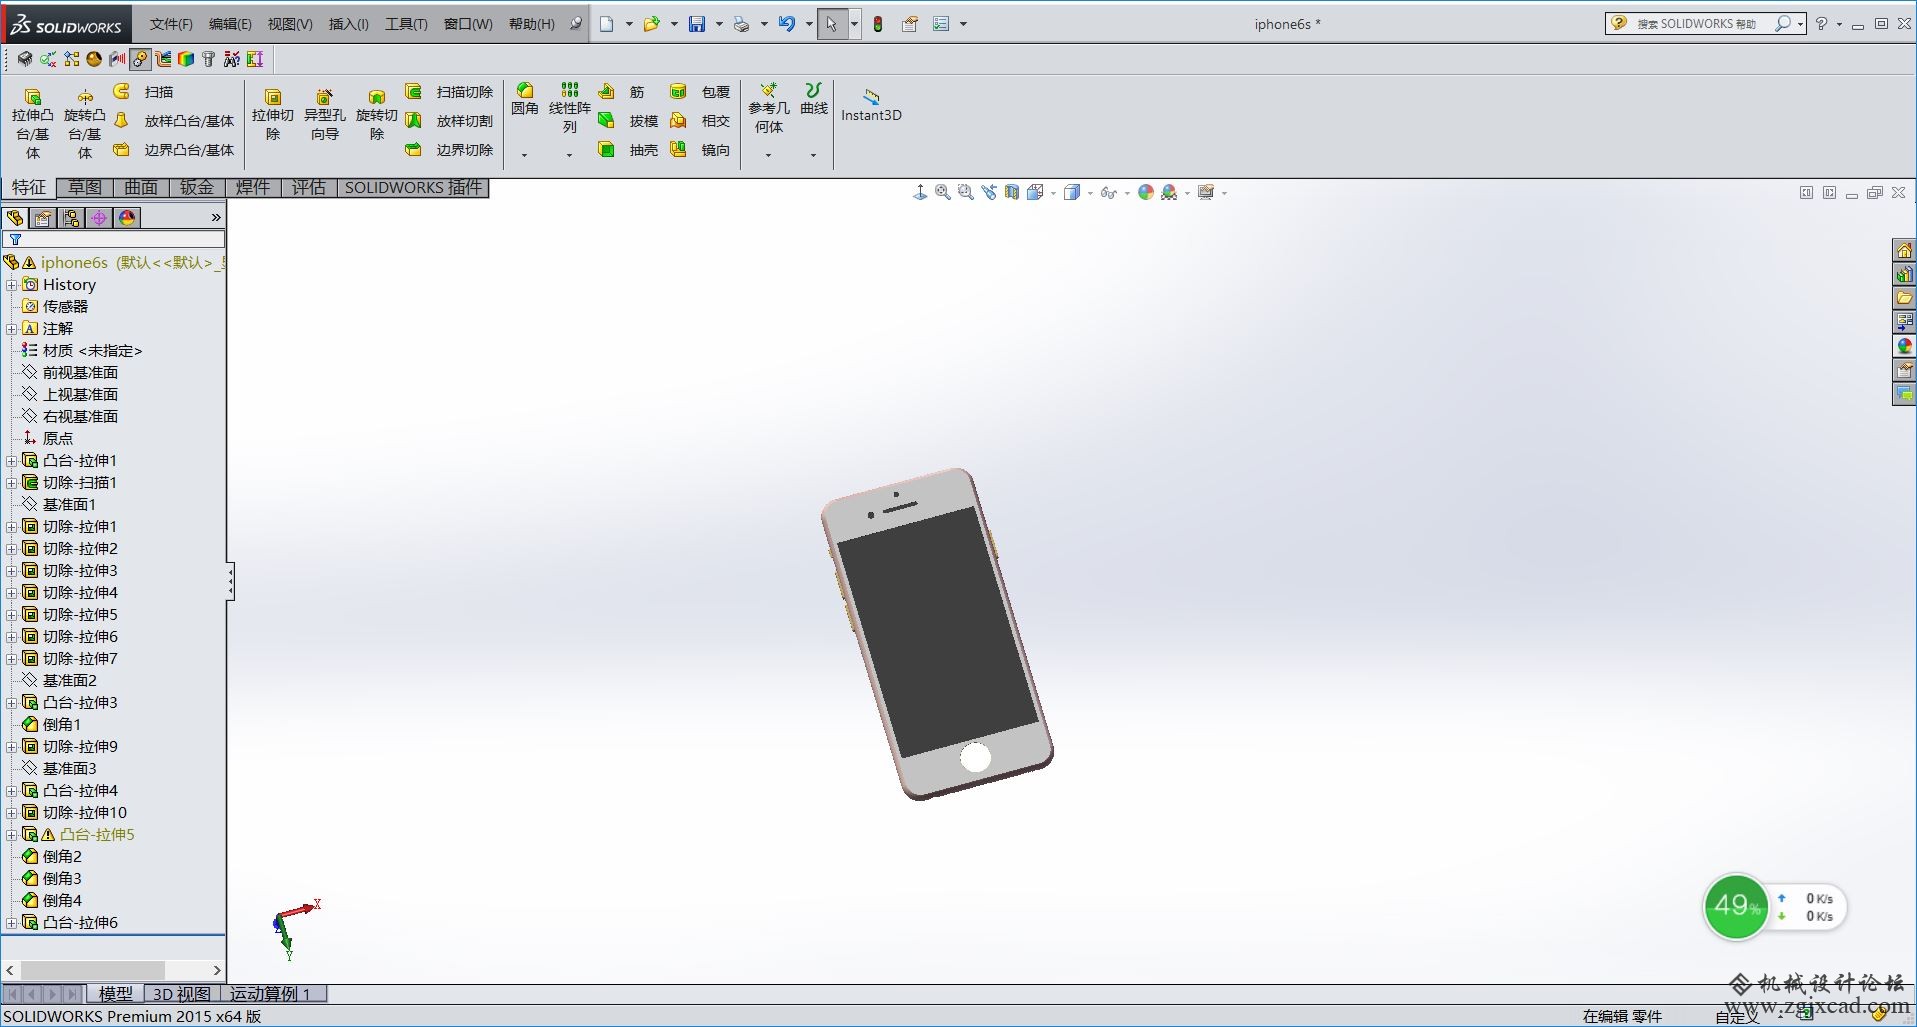
Task: Open the Curves (曲线) dropdown arrow
Action: 813,155
